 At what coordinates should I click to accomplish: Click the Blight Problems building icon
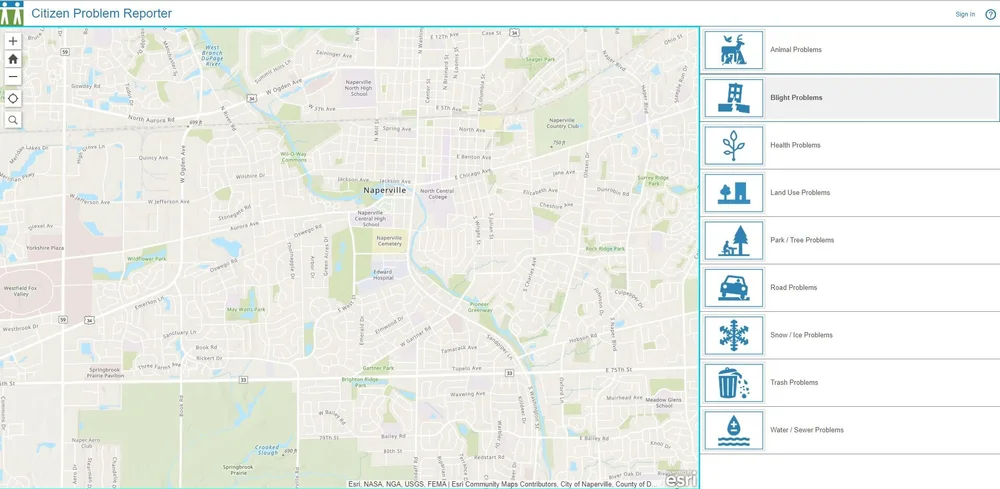[733, 98]
